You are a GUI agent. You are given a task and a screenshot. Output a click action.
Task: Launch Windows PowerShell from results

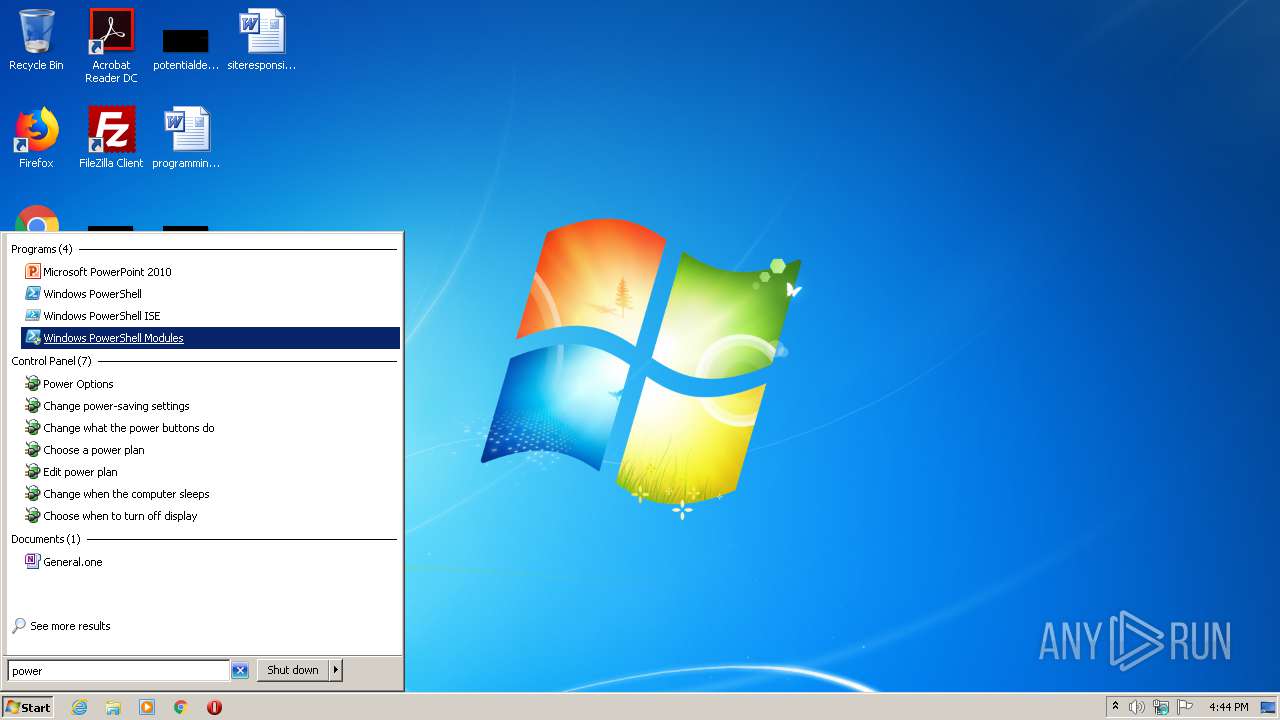[x=210, y=294]
